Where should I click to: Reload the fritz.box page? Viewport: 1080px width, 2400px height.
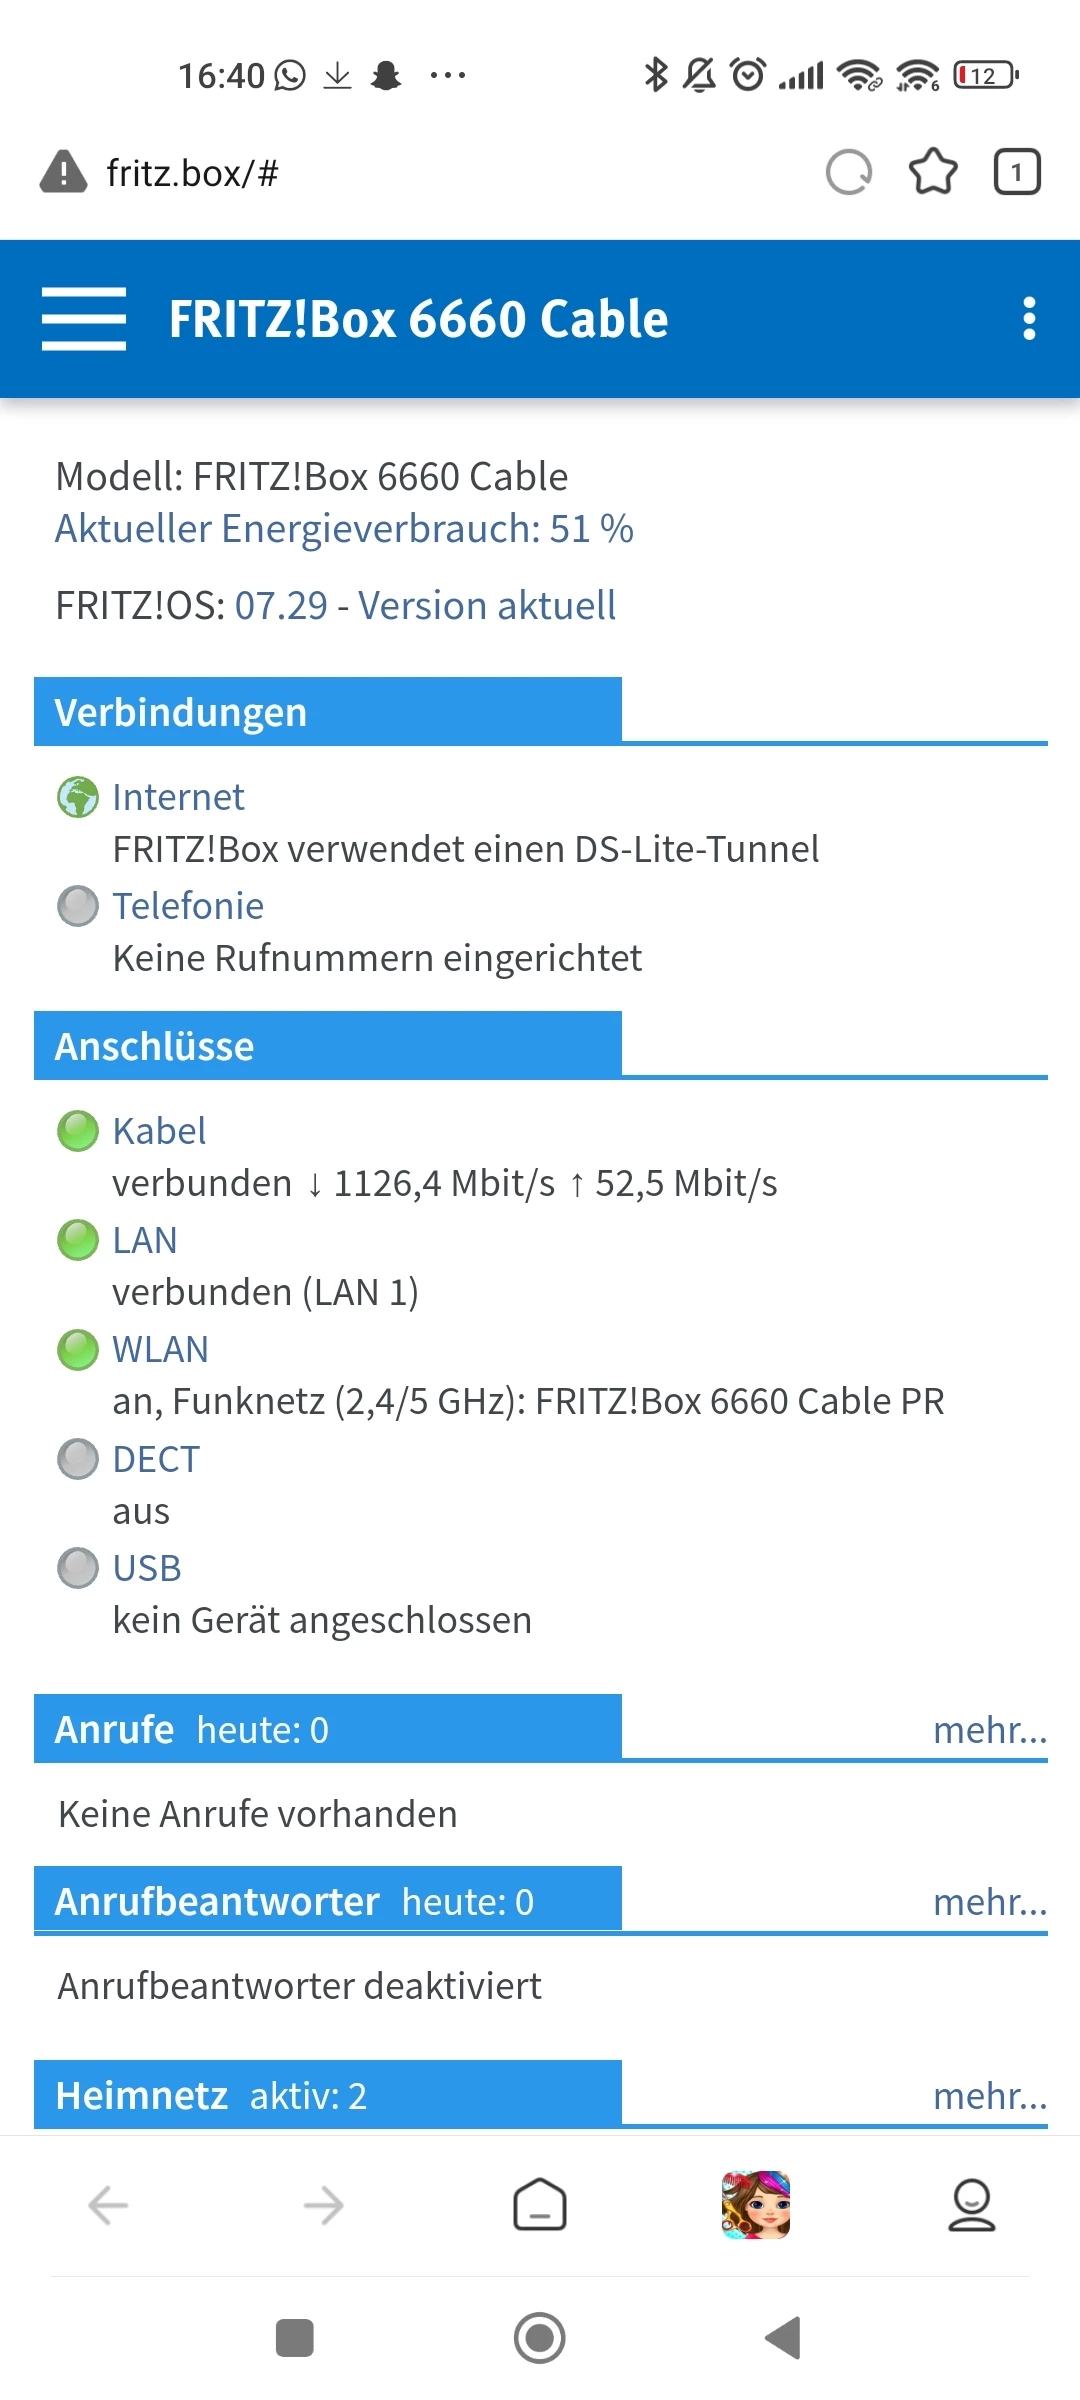point(849,173)
